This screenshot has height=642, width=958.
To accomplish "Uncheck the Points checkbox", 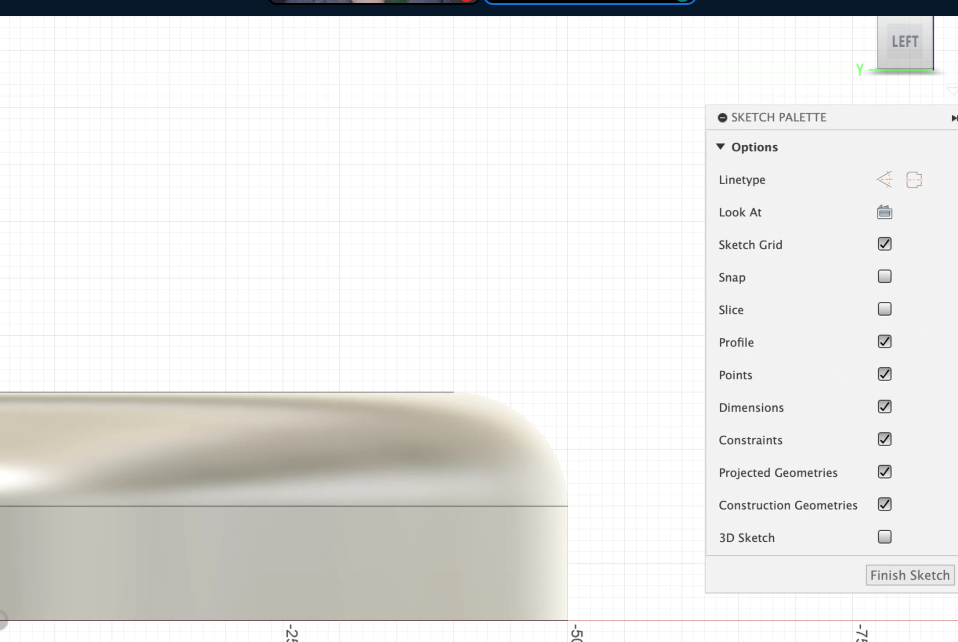I will tap(884, 374).
